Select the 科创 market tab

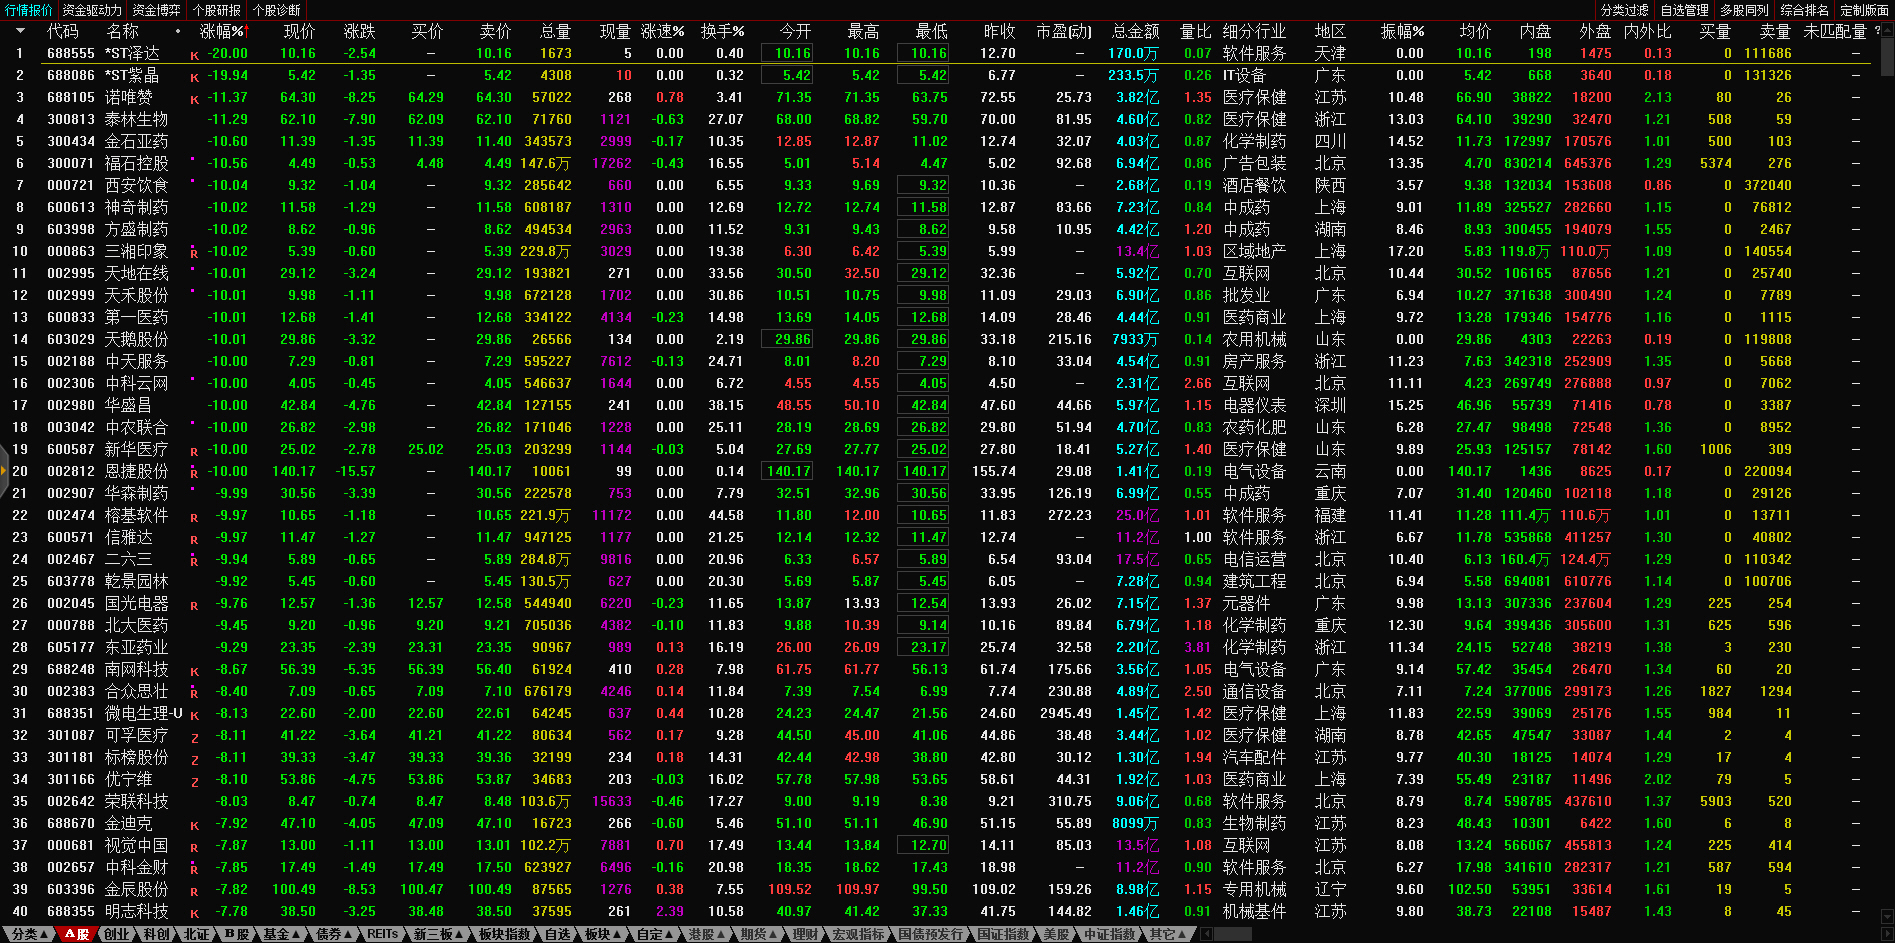tap(156, 934)
